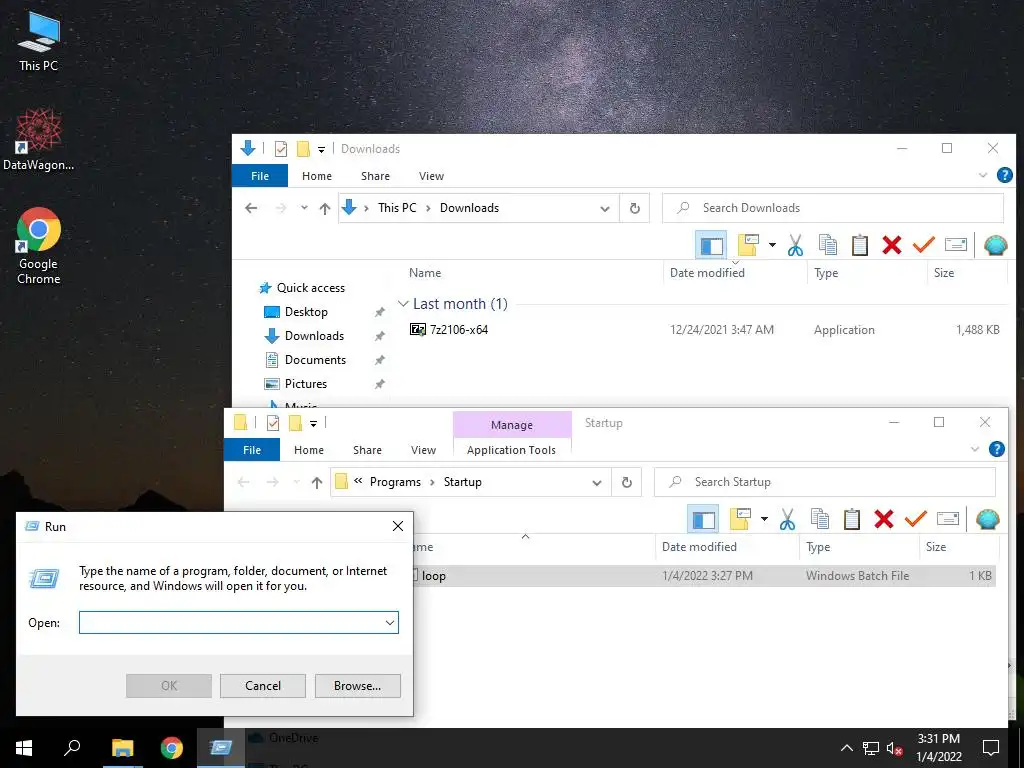Image resolution: width=1024 pixels, height=768 pixels.
Task: Close the Run dialog
Action: tap(398, 526)
